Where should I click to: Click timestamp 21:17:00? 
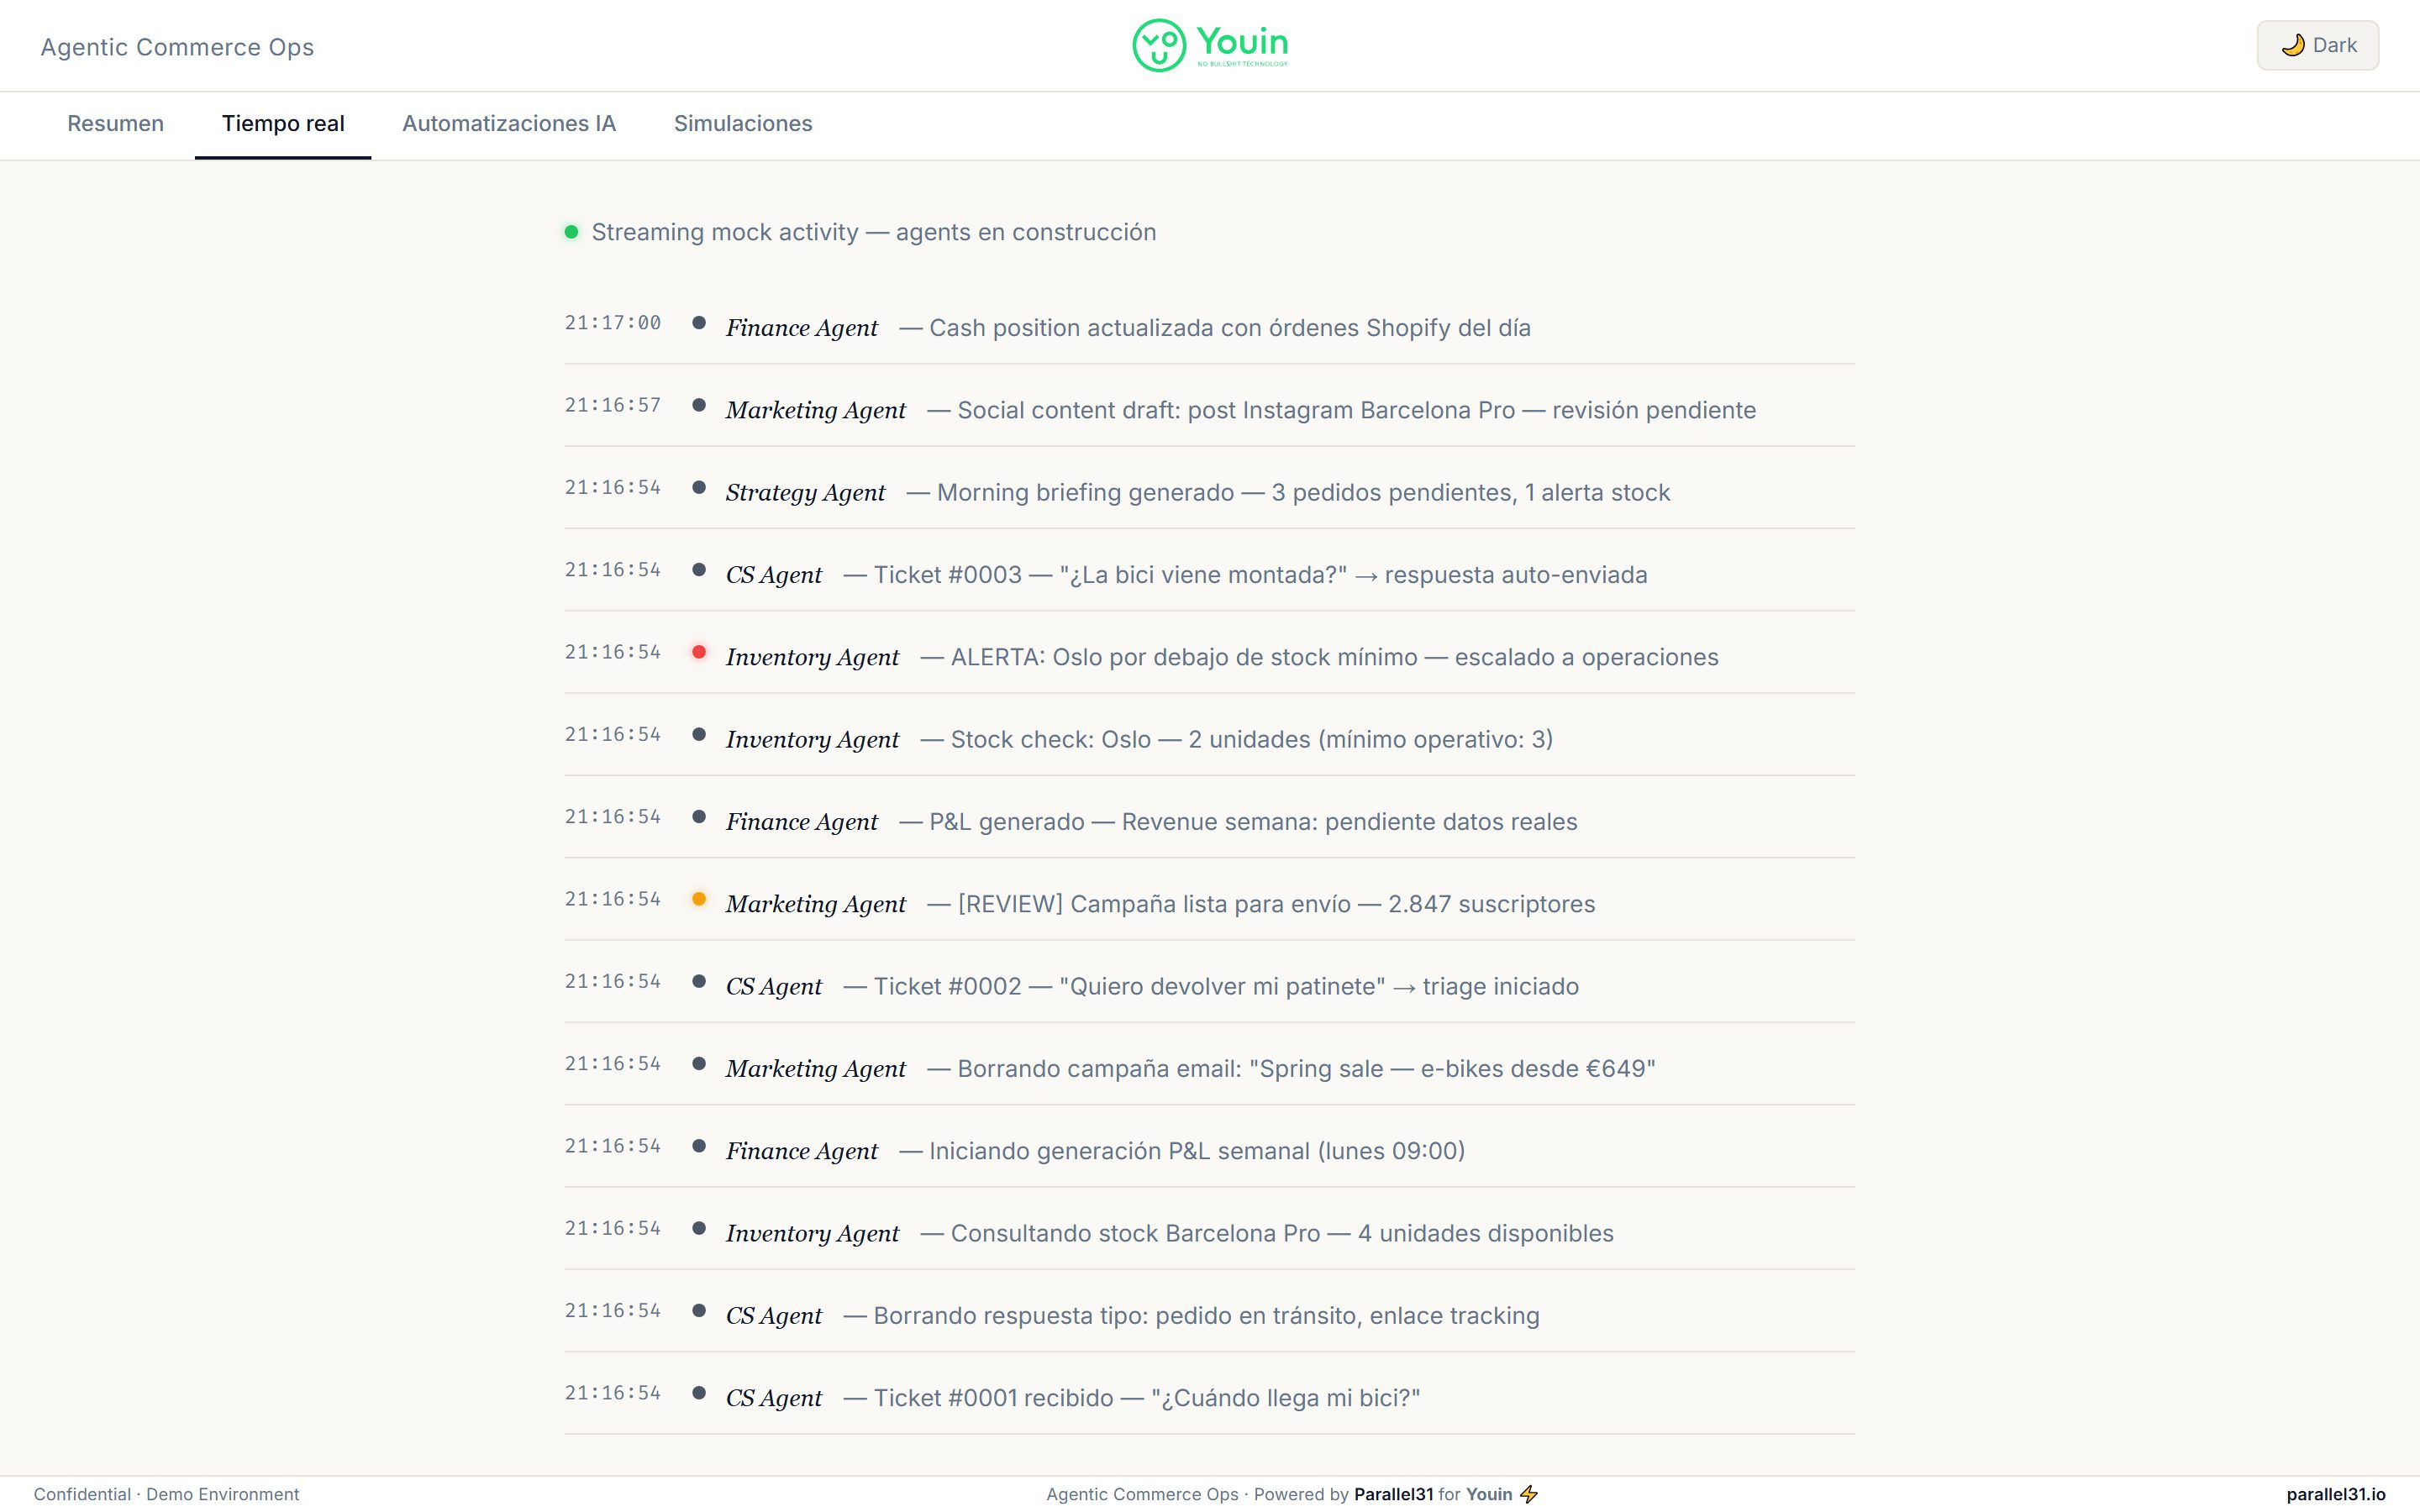[613, 323]
